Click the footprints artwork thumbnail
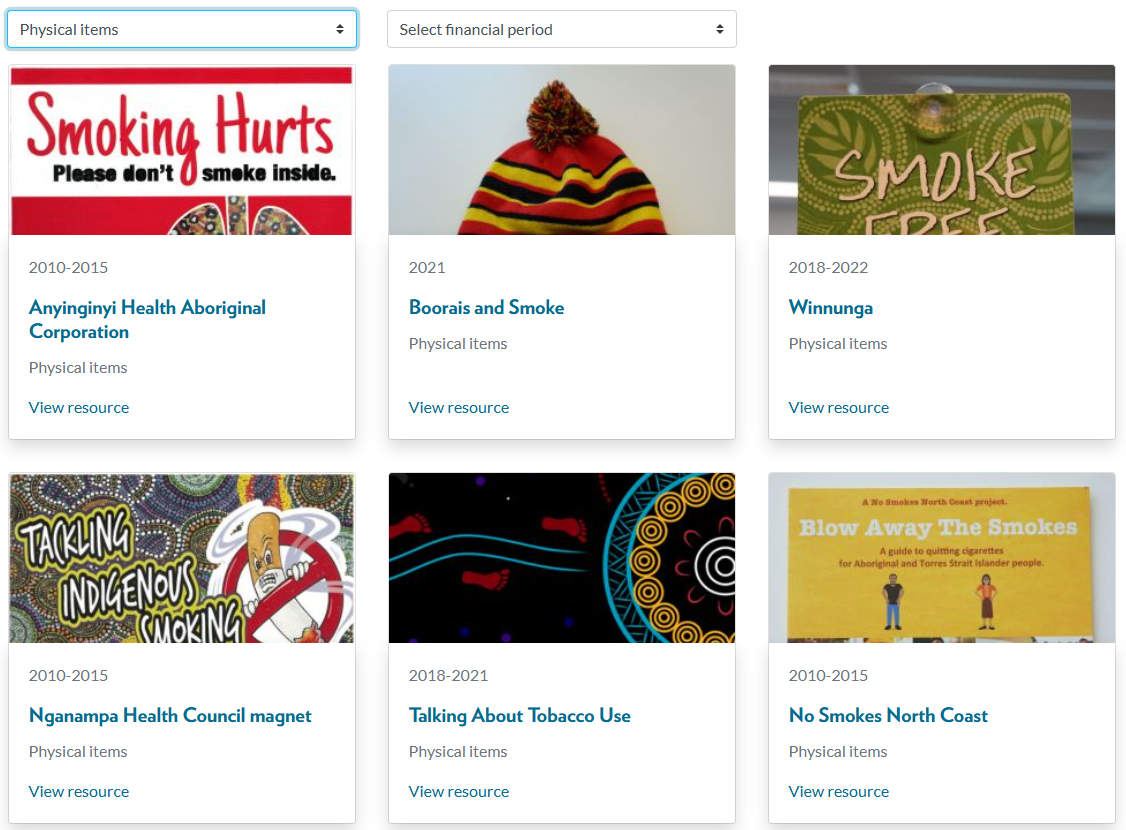The width and height of the screenshot is (1126, 830). (561, 558)
